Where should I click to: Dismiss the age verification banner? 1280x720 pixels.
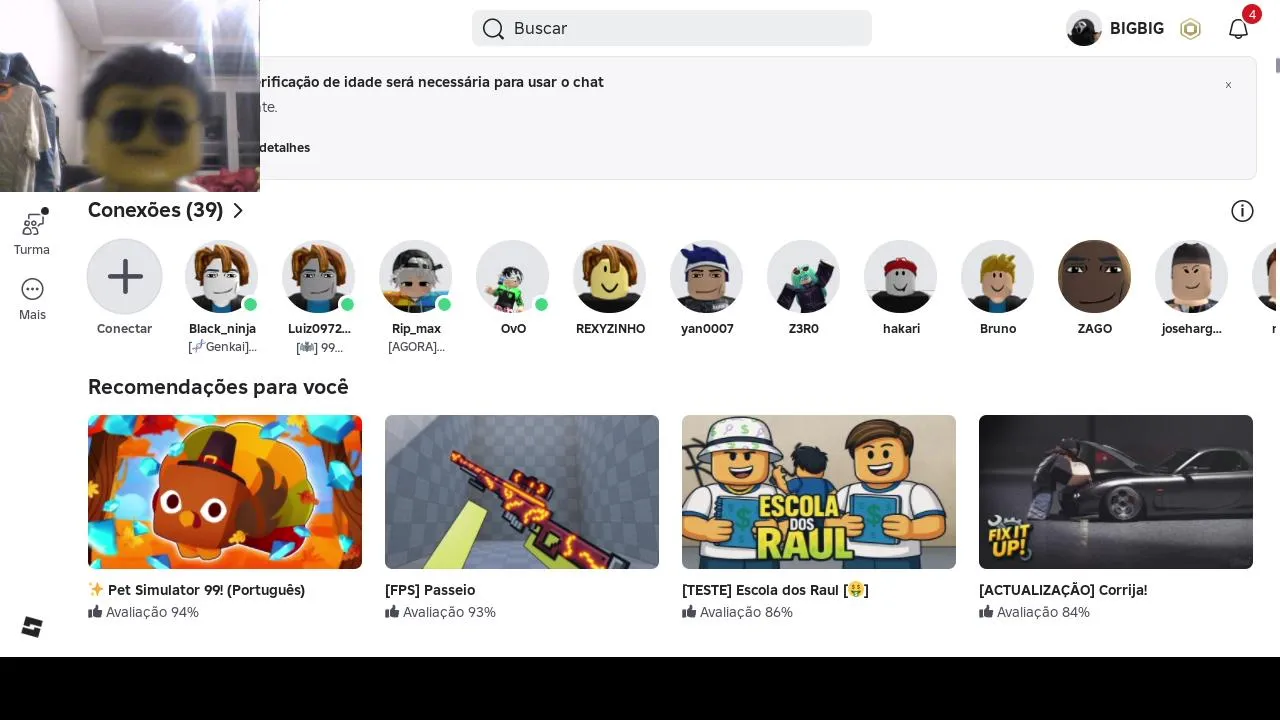pyautogui.click(x=1228, y=85)
